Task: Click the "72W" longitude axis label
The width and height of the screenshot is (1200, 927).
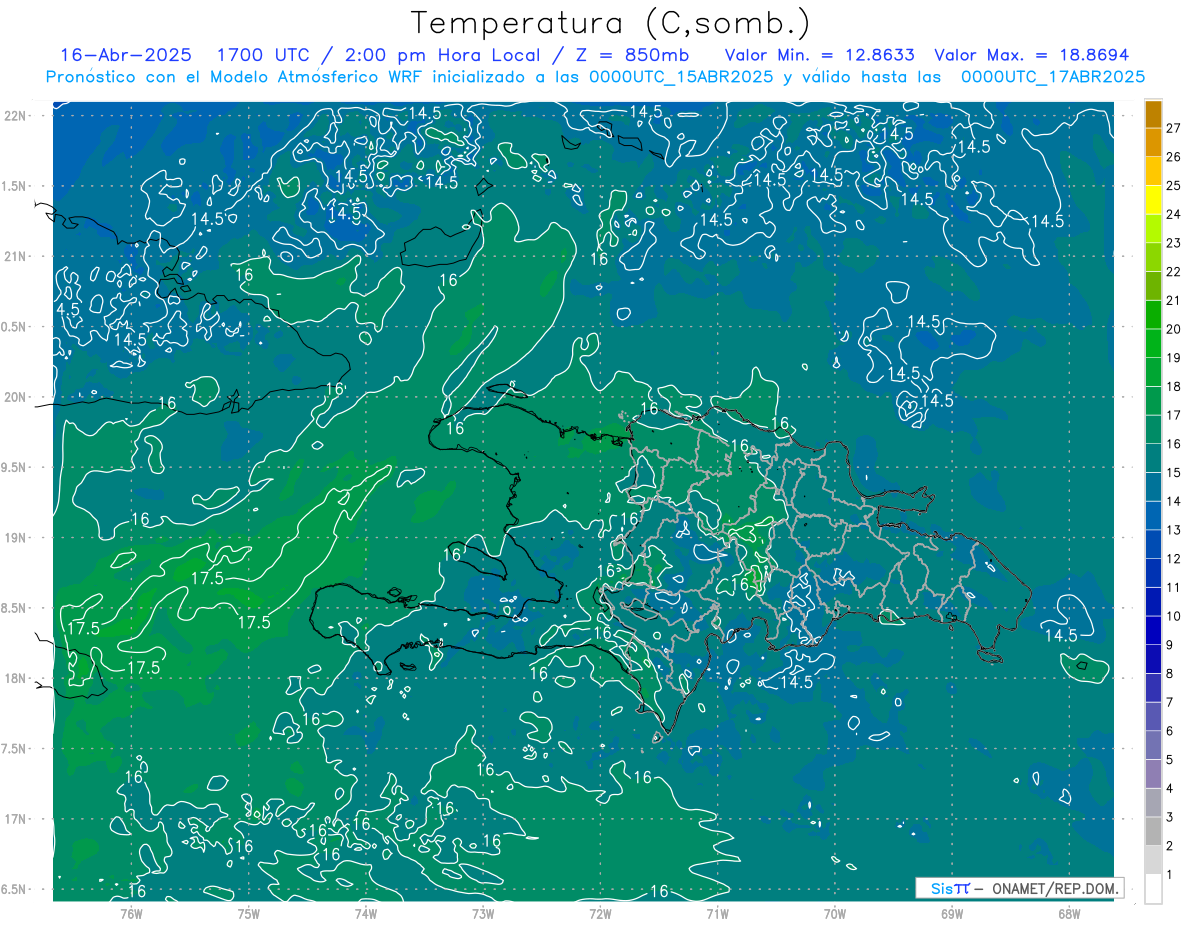Action: (x=600, y=913)
